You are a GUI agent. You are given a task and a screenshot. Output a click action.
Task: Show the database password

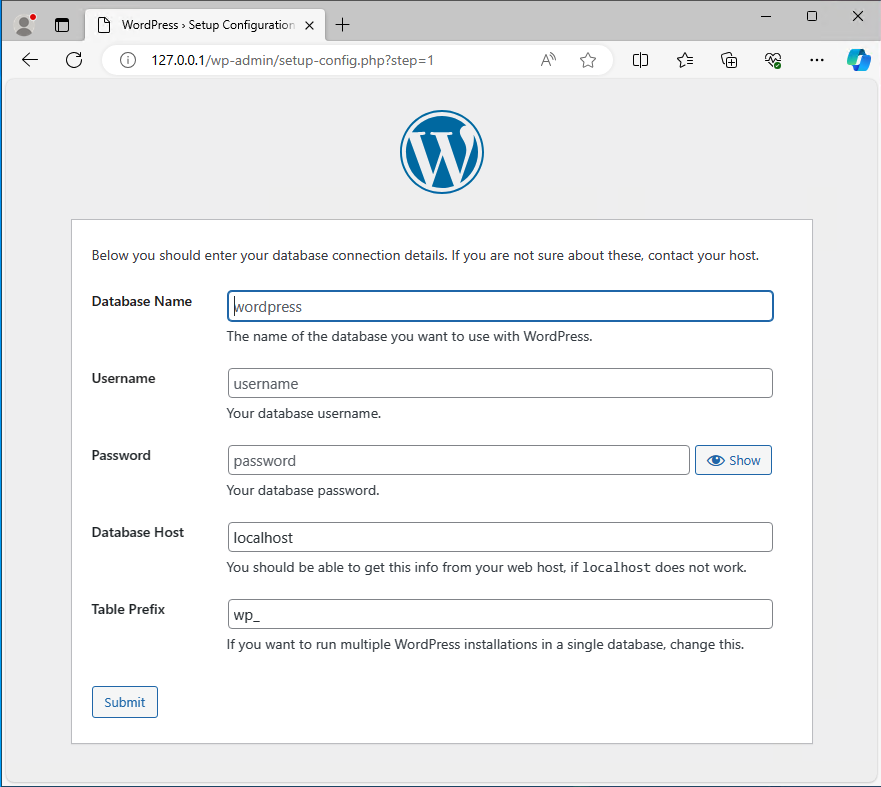pos(733,460)
